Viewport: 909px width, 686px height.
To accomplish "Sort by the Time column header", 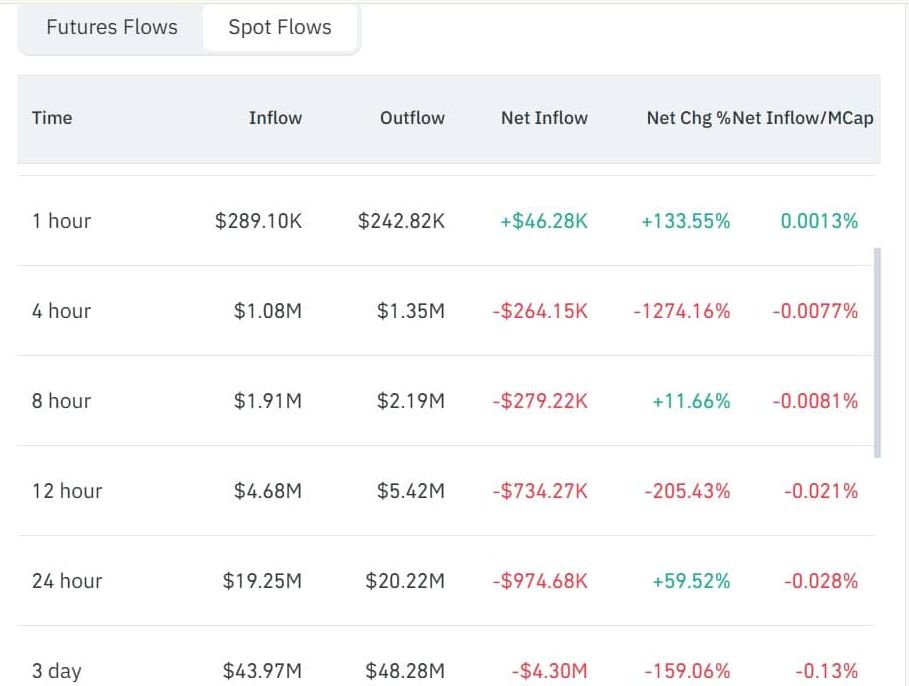I will click(x=52, y=118).
